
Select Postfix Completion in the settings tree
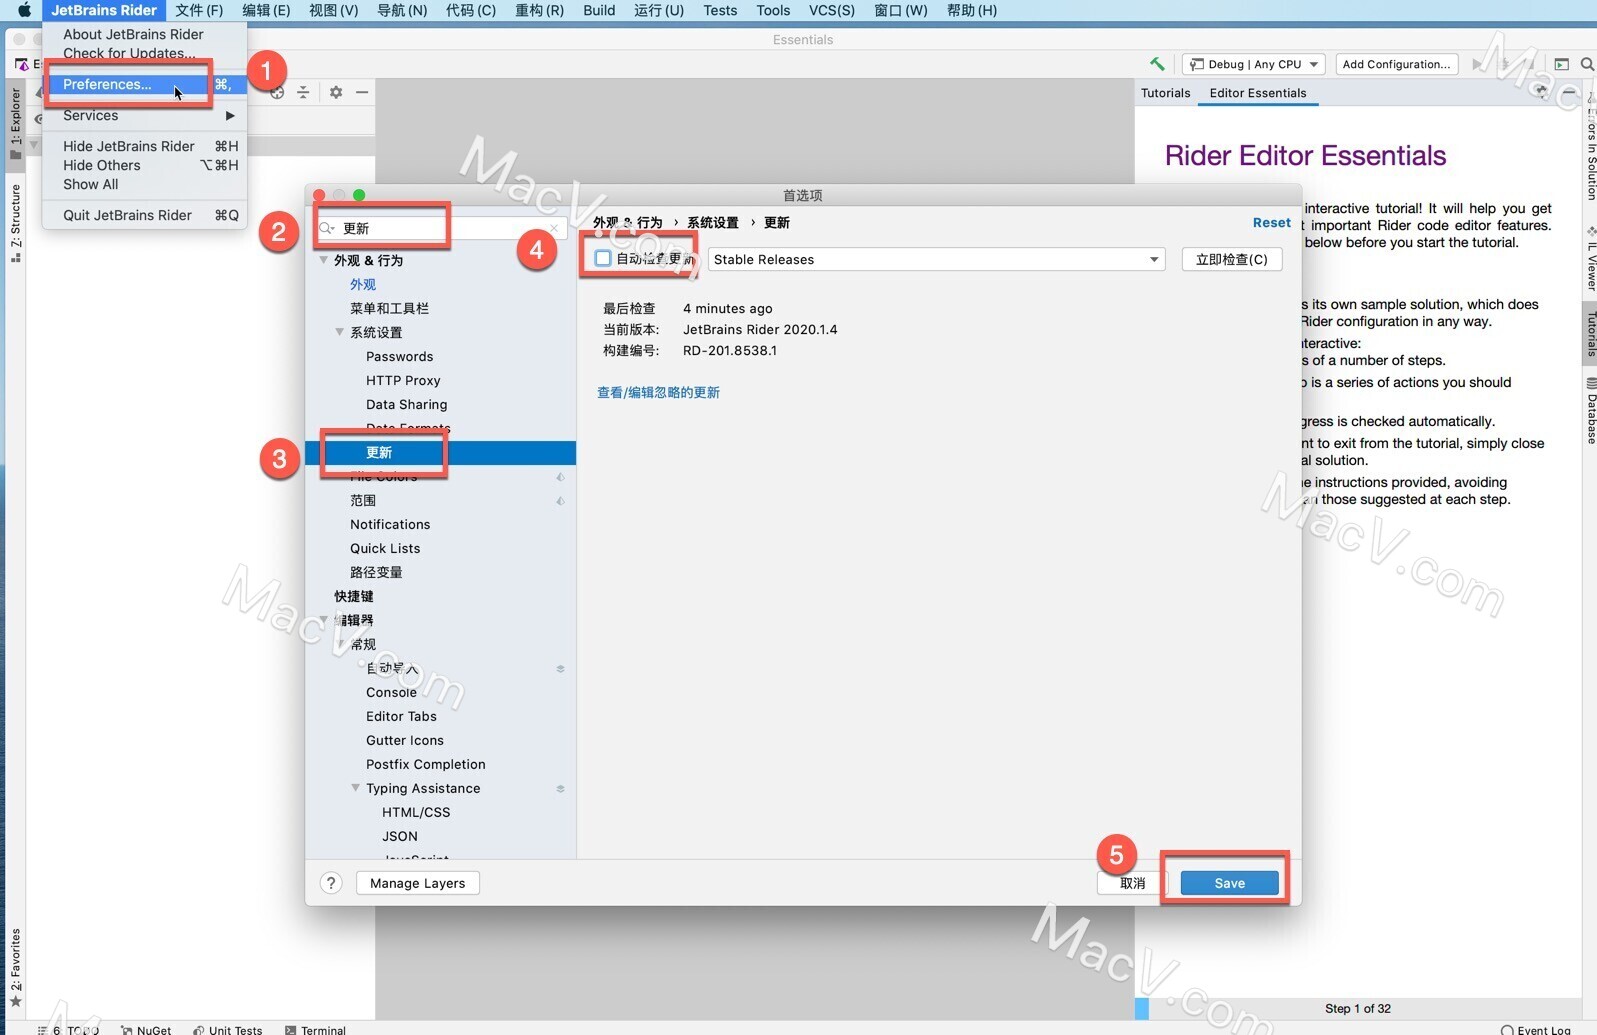click(x=426, y=764)
